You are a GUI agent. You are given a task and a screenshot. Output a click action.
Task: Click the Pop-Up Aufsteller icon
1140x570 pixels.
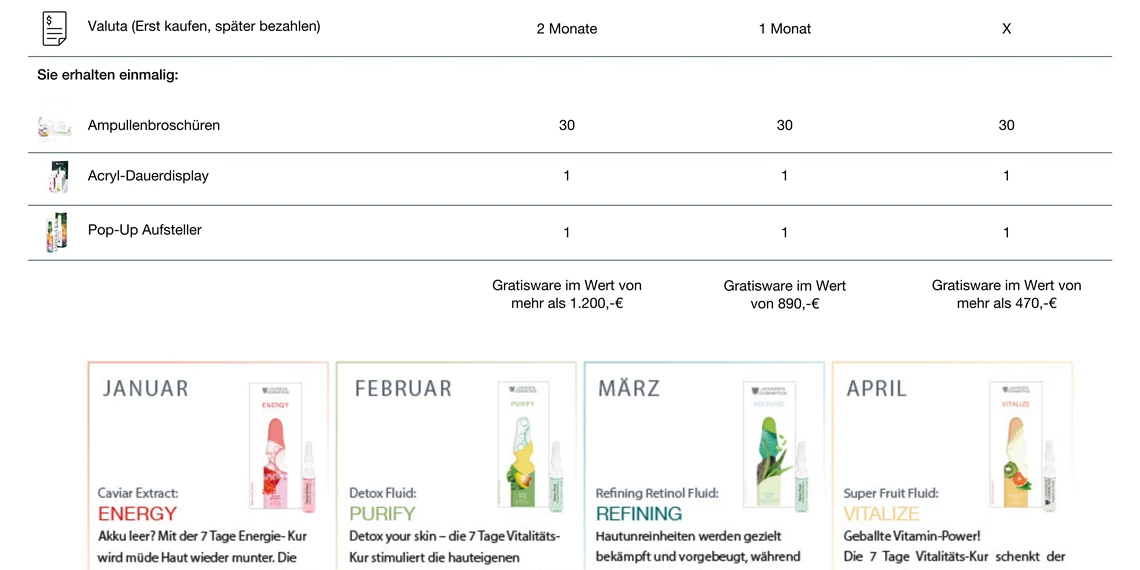point(57,232)
